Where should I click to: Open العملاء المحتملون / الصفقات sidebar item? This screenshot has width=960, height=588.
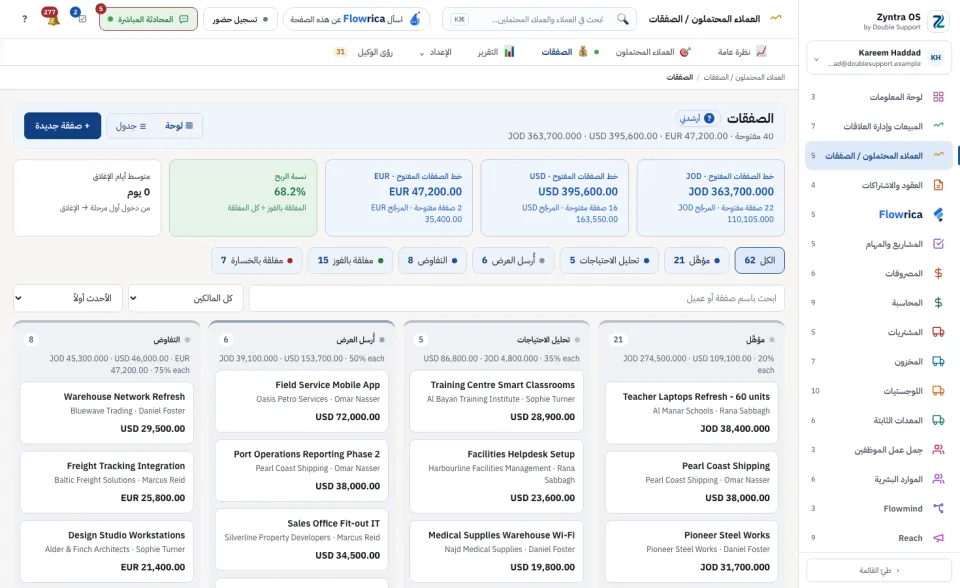click(879, 156)
